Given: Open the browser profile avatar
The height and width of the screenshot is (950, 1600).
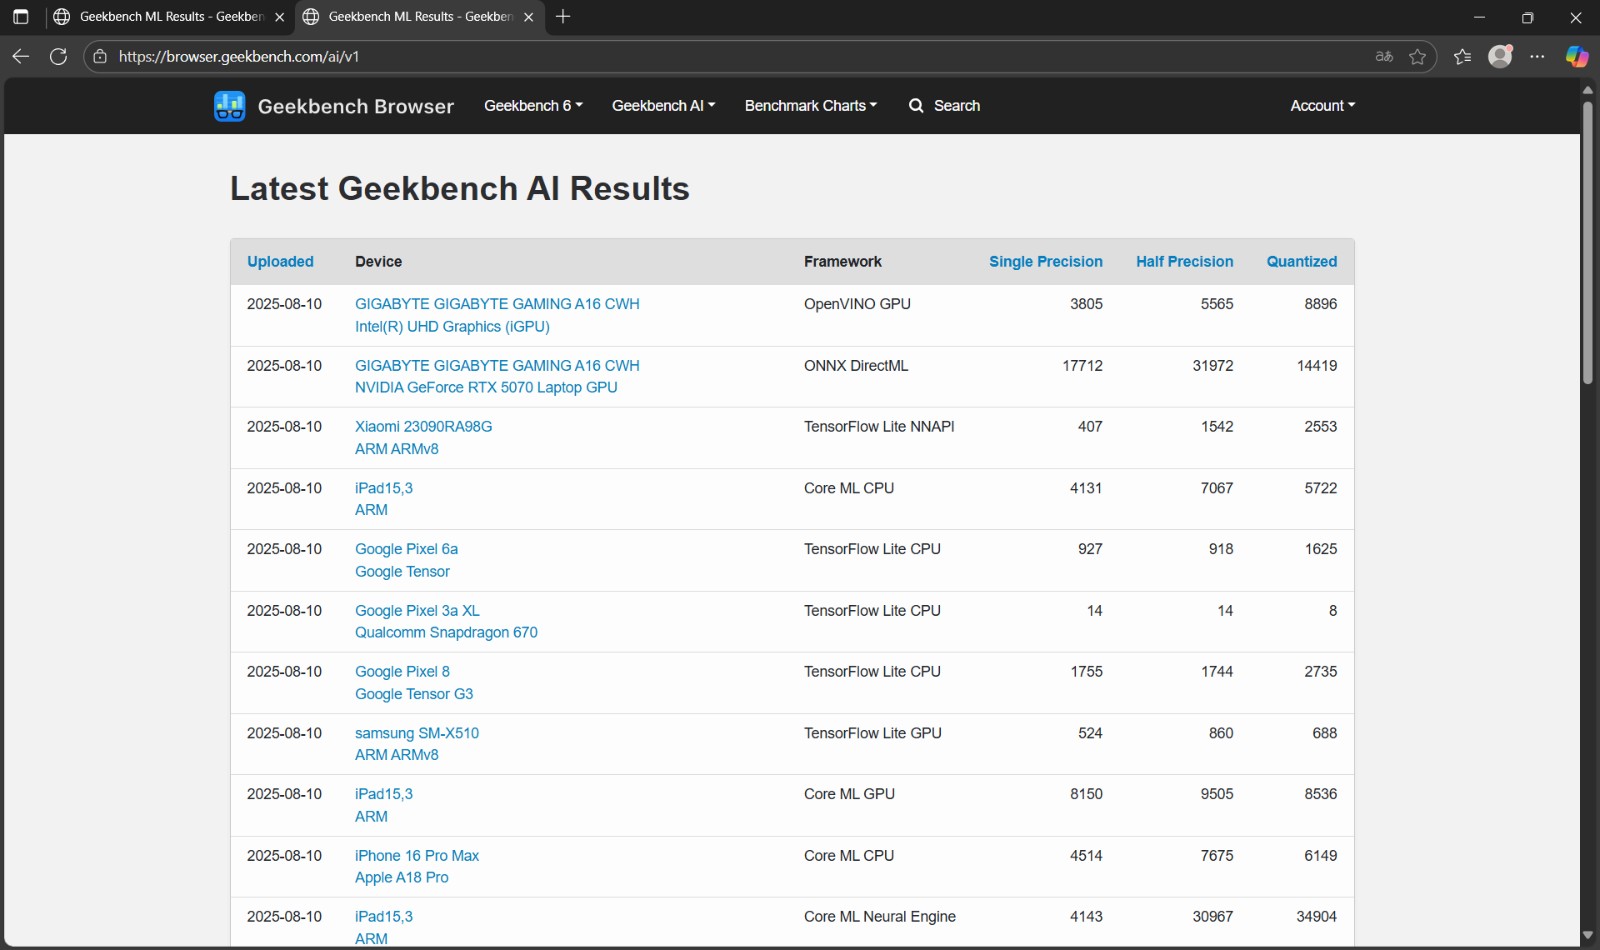Looking at the screenshot, I should pos(1500,56).
